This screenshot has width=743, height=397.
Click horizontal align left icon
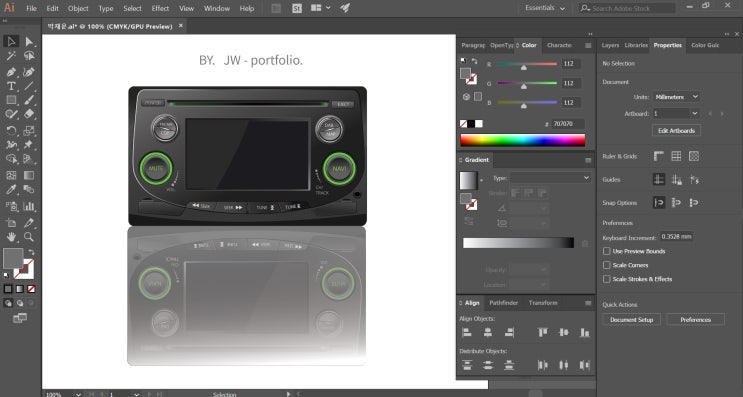point(467,333)
